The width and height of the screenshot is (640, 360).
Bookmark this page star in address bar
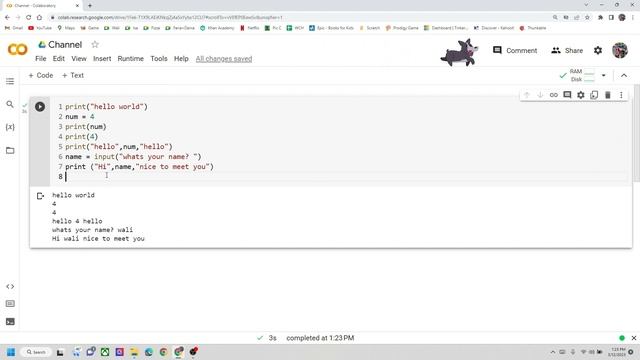pos(587,18)
